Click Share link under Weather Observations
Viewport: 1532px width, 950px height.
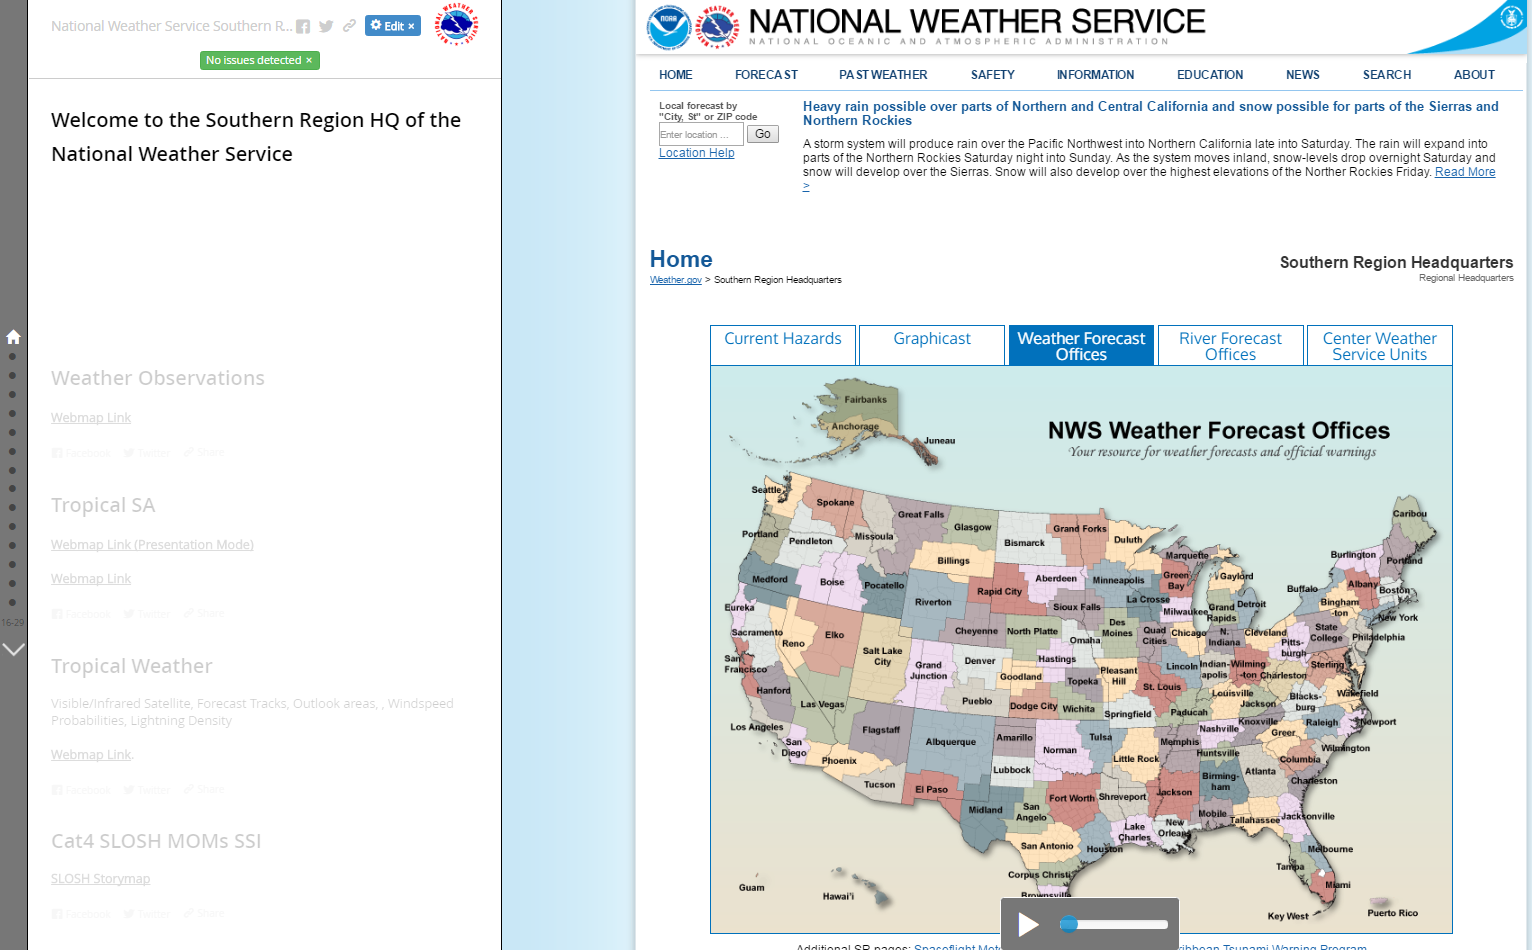coord(204,453)
